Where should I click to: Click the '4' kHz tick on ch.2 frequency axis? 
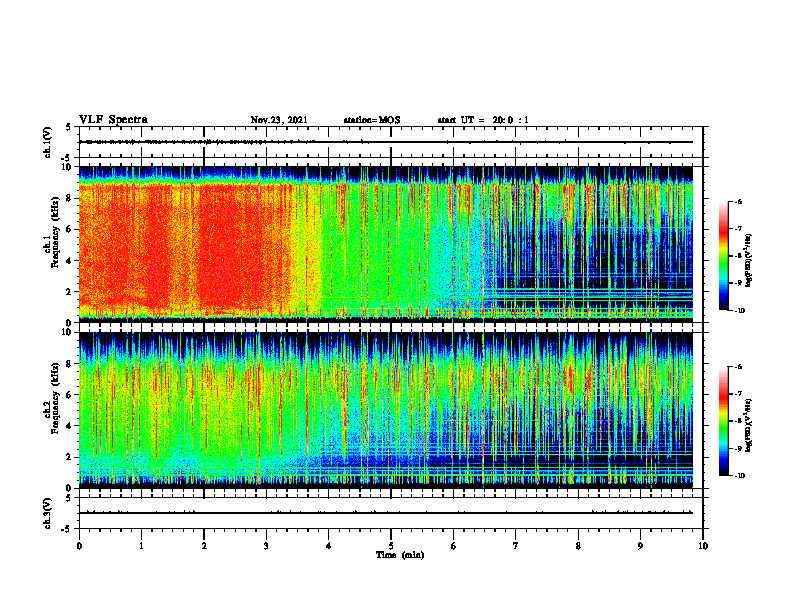tap(70, 426)
